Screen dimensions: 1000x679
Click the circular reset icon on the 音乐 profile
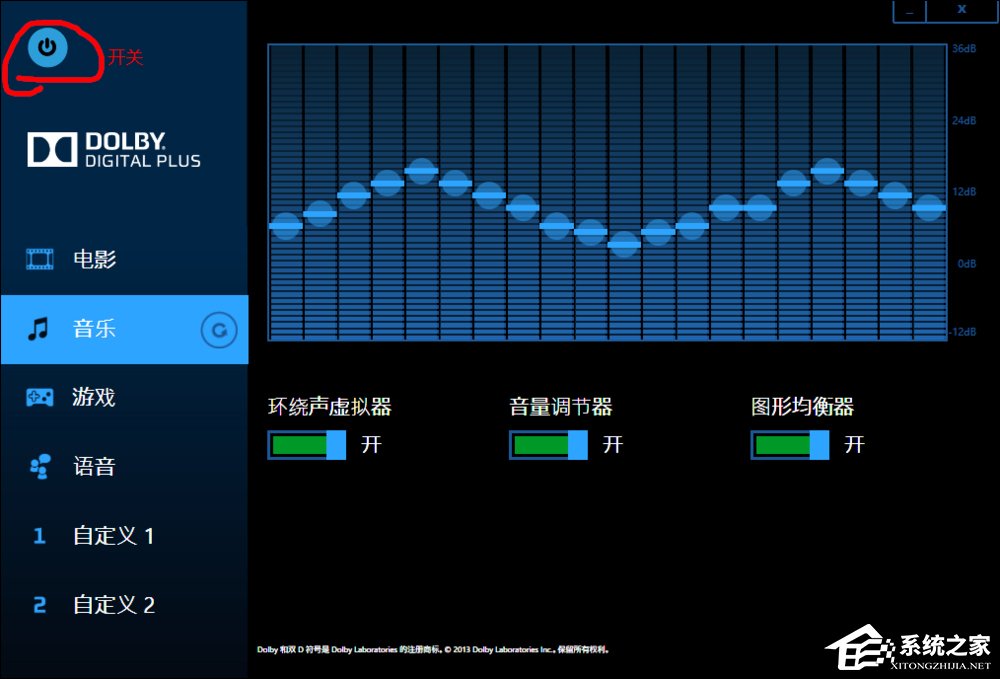tap(218, 329)
